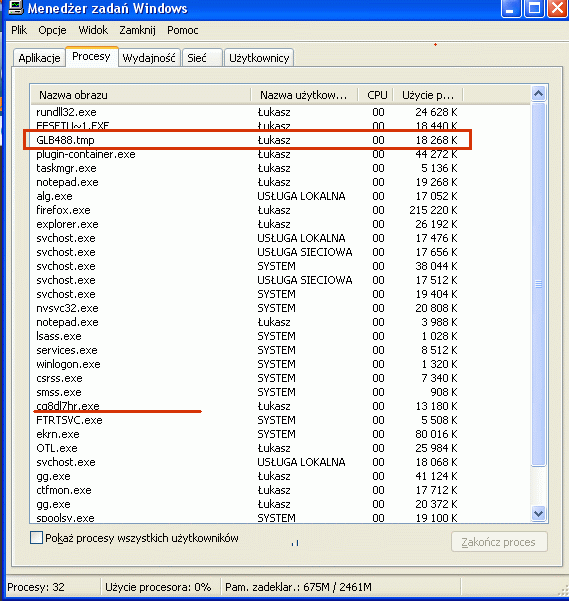Viewport: 569px width, 601px height.
Task: Sort by CPU column header
Action: pos(376,95)
